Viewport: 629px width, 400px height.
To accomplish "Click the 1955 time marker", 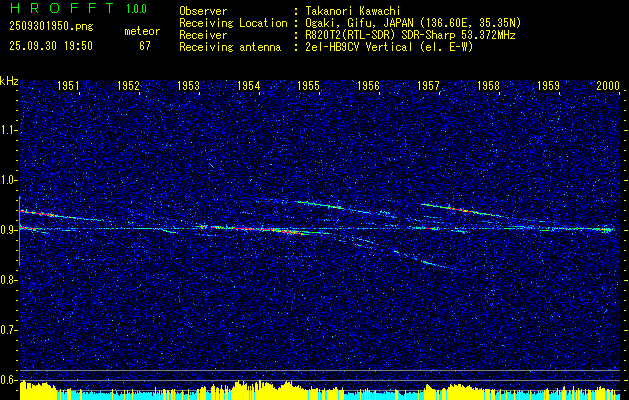I will [308, 85].
